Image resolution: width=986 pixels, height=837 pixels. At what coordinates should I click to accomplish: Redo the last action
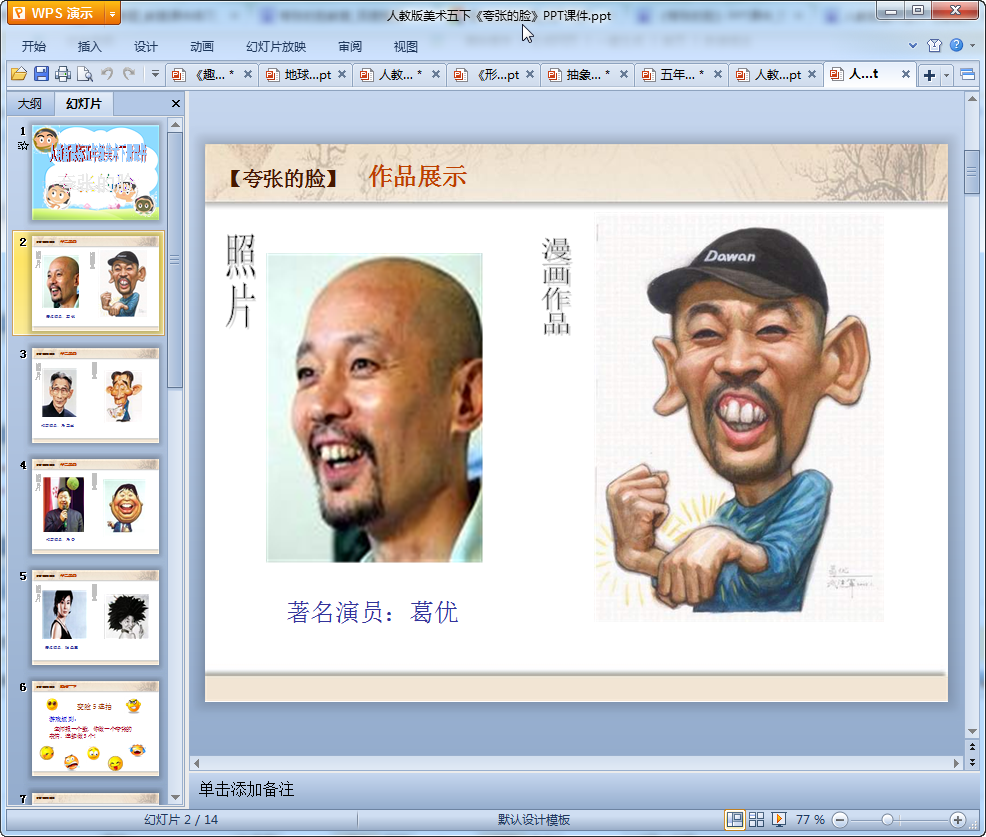click(x=129, y=74)
